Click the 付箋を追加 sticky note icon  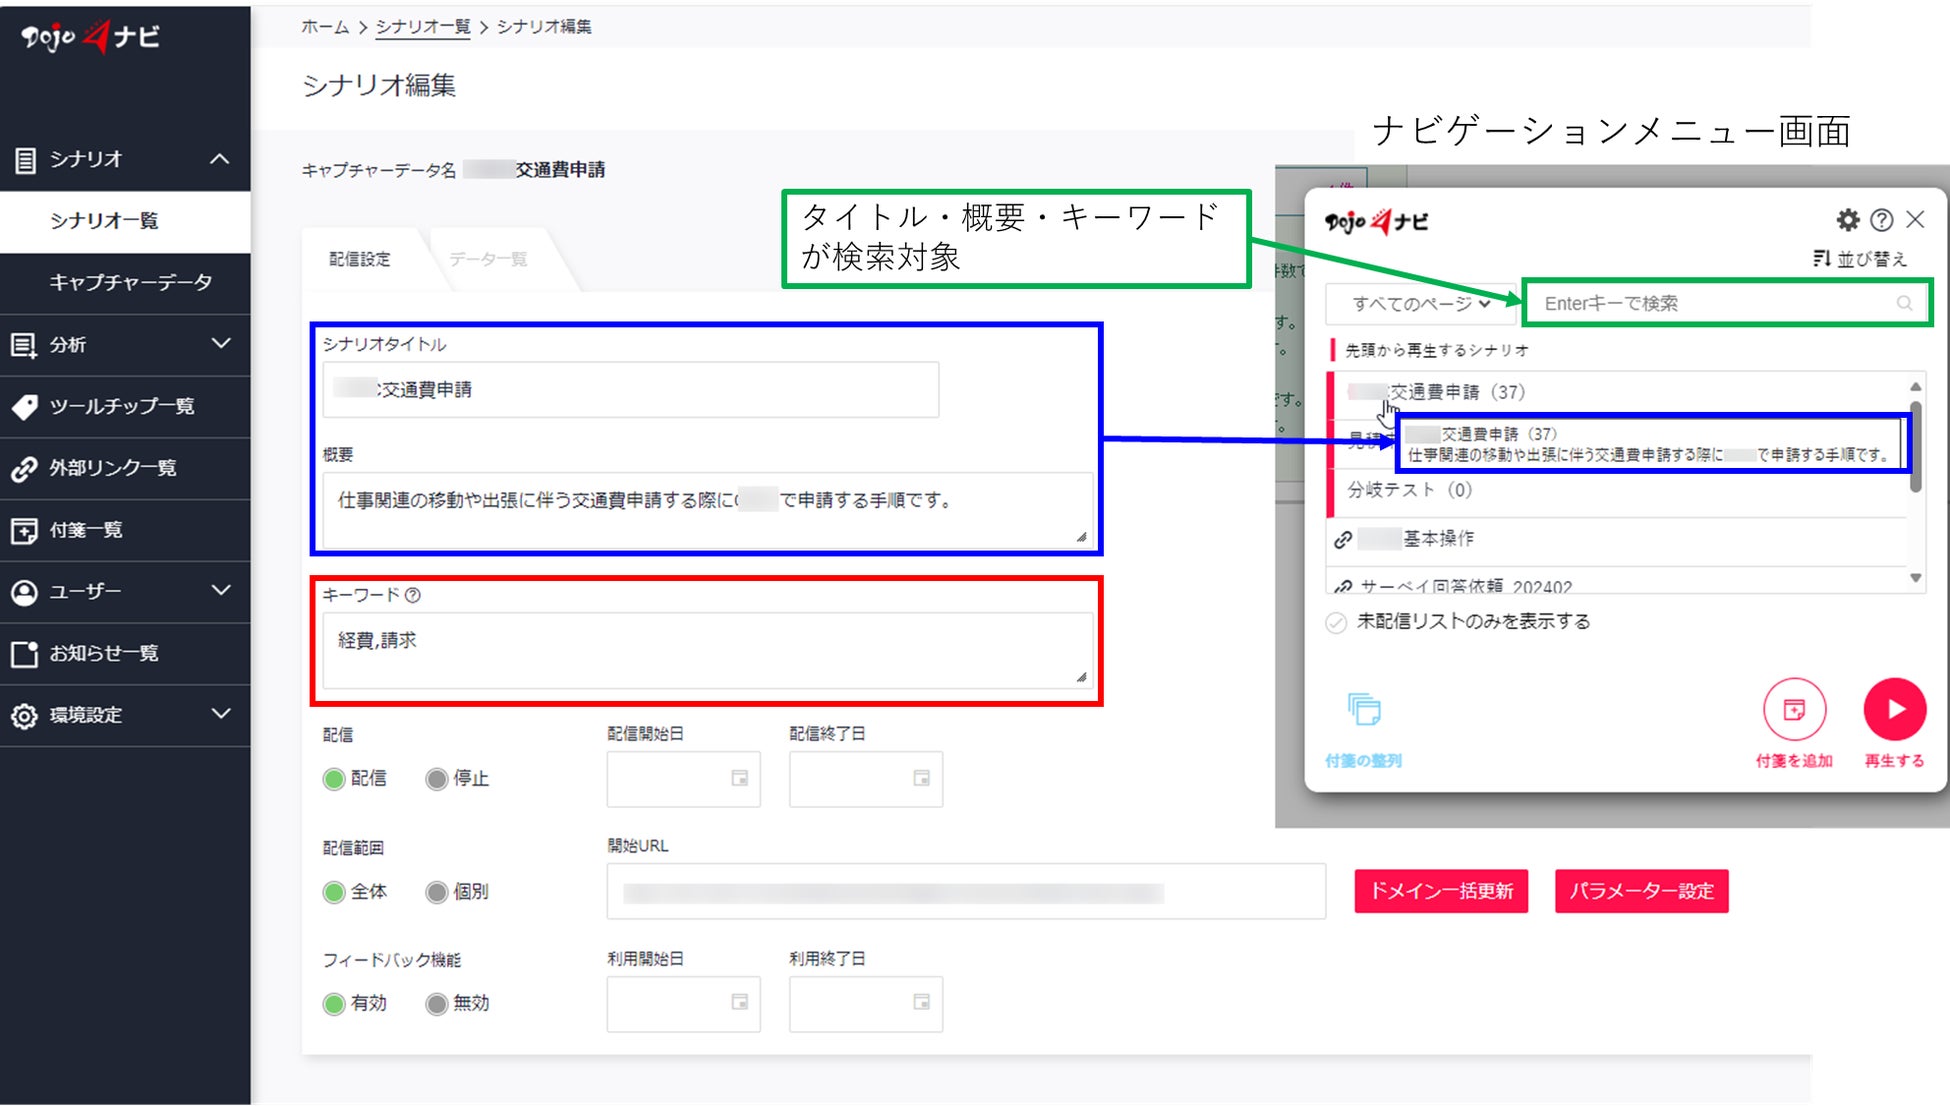(1794, 710)
